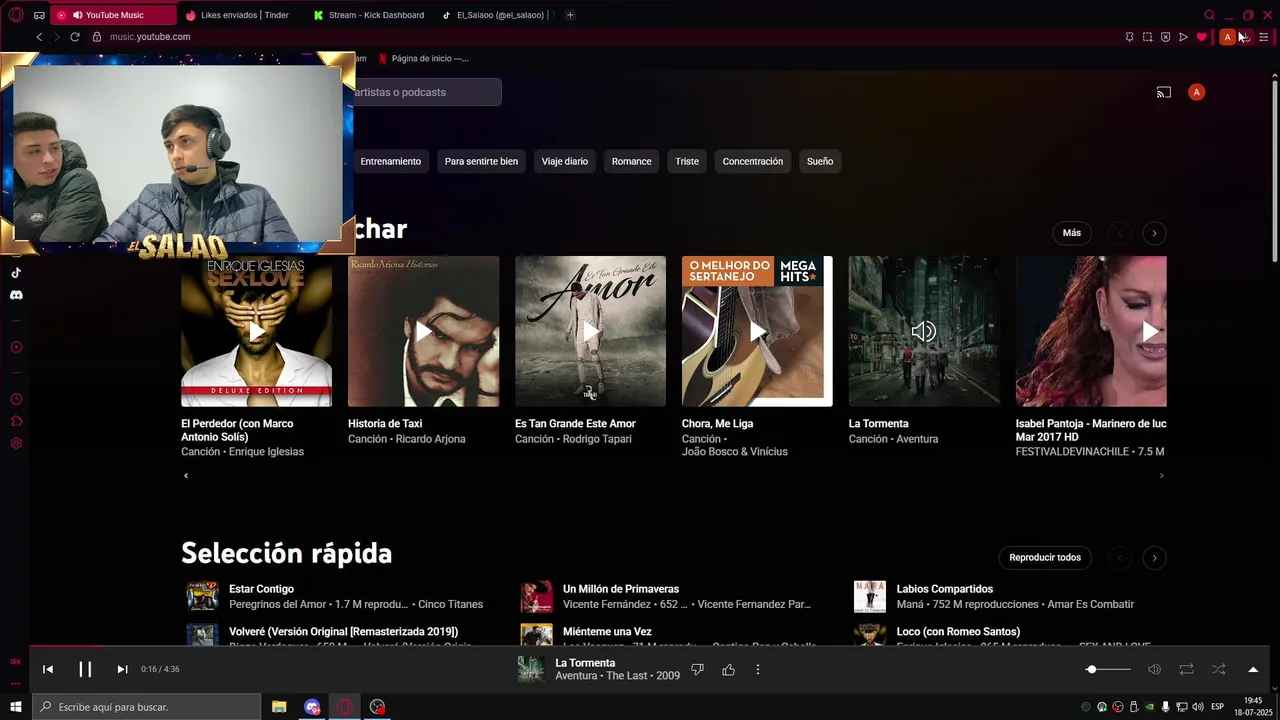Select the Sueño mood chip
Image resolution: width=1280 pixels, height=720 pixels.
point(820,161)
